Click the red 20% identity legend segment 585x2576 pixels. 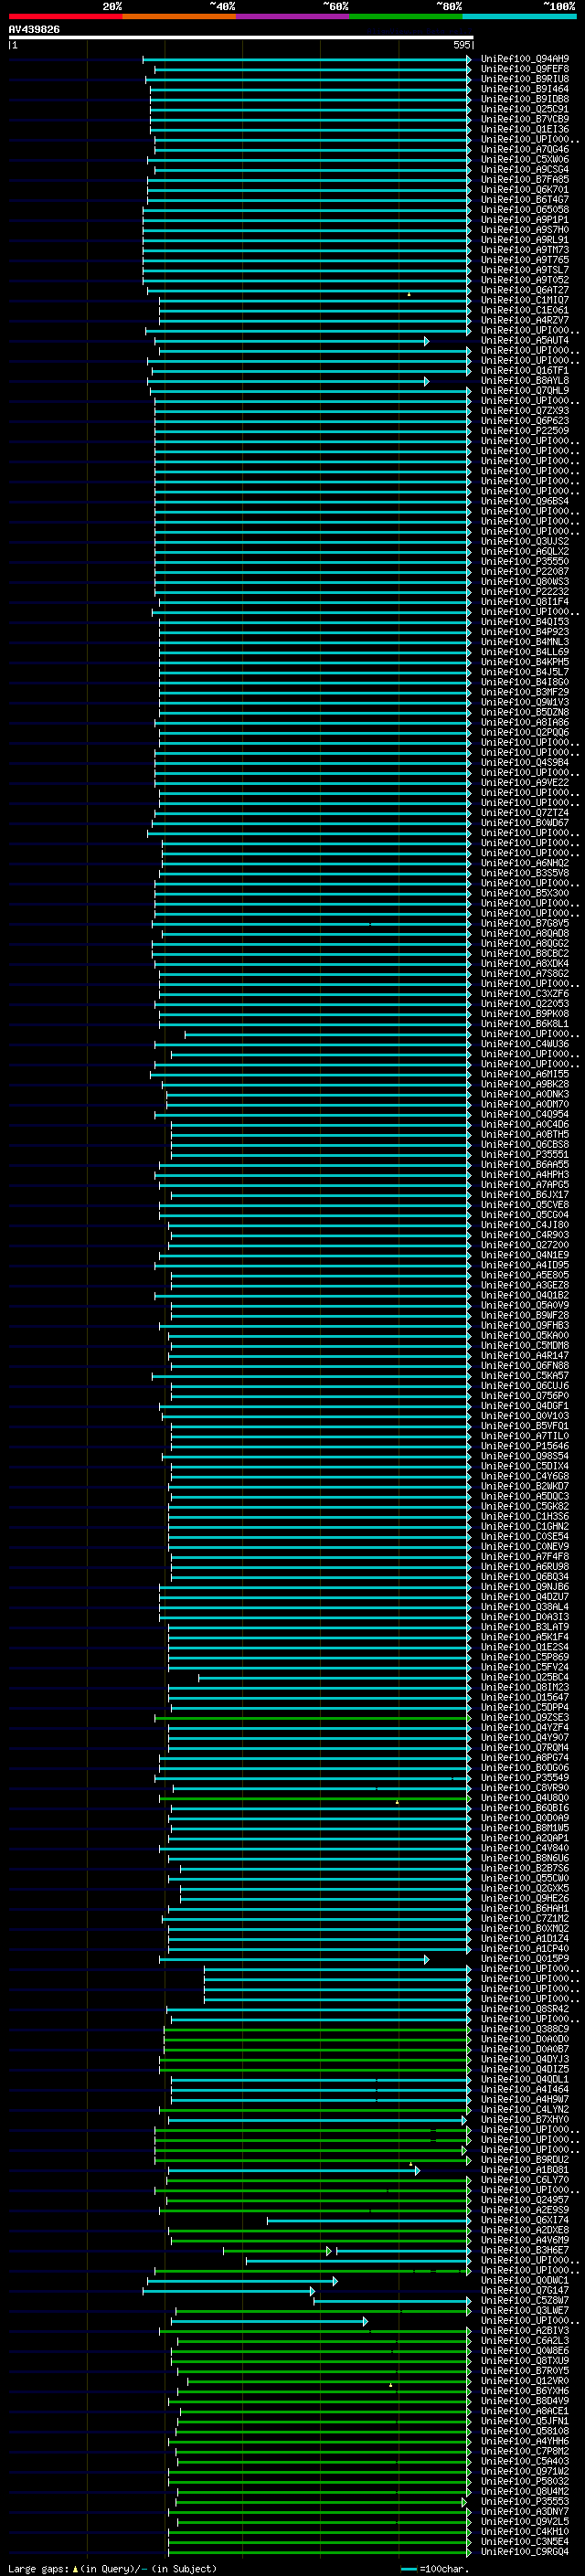click(x=65, y=16)
